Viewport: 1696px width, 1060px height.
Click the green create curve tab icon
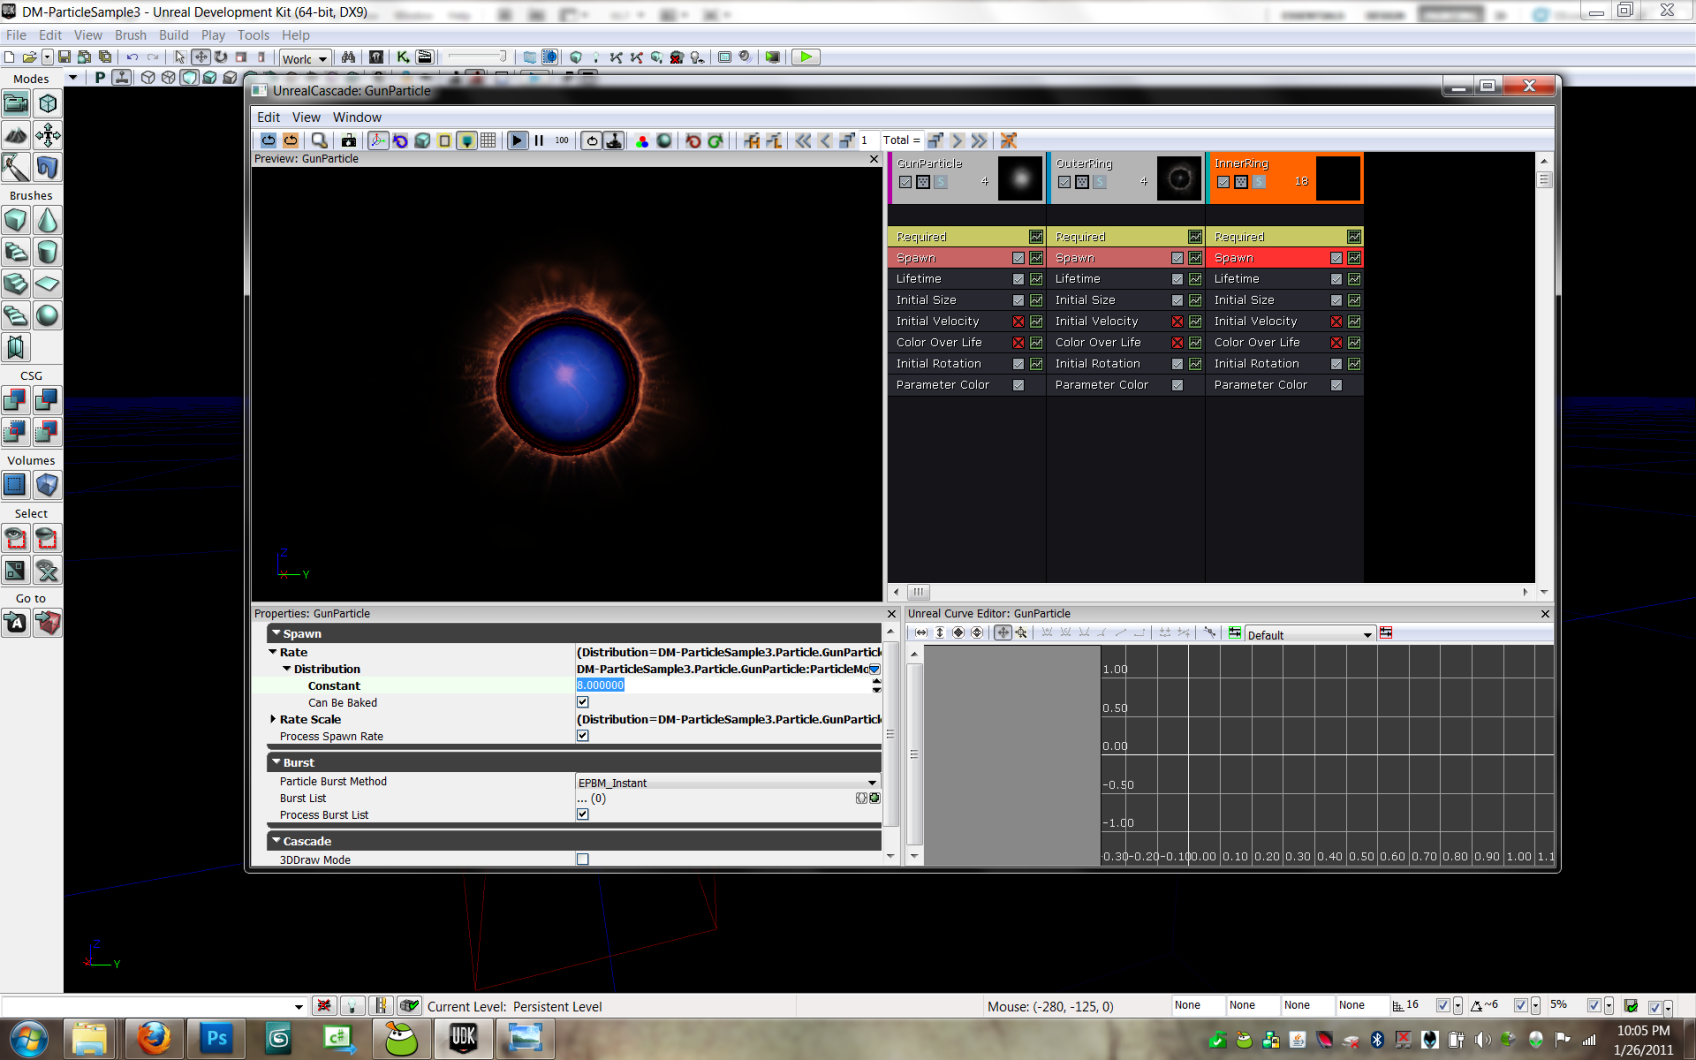[x=1235, y=633]
